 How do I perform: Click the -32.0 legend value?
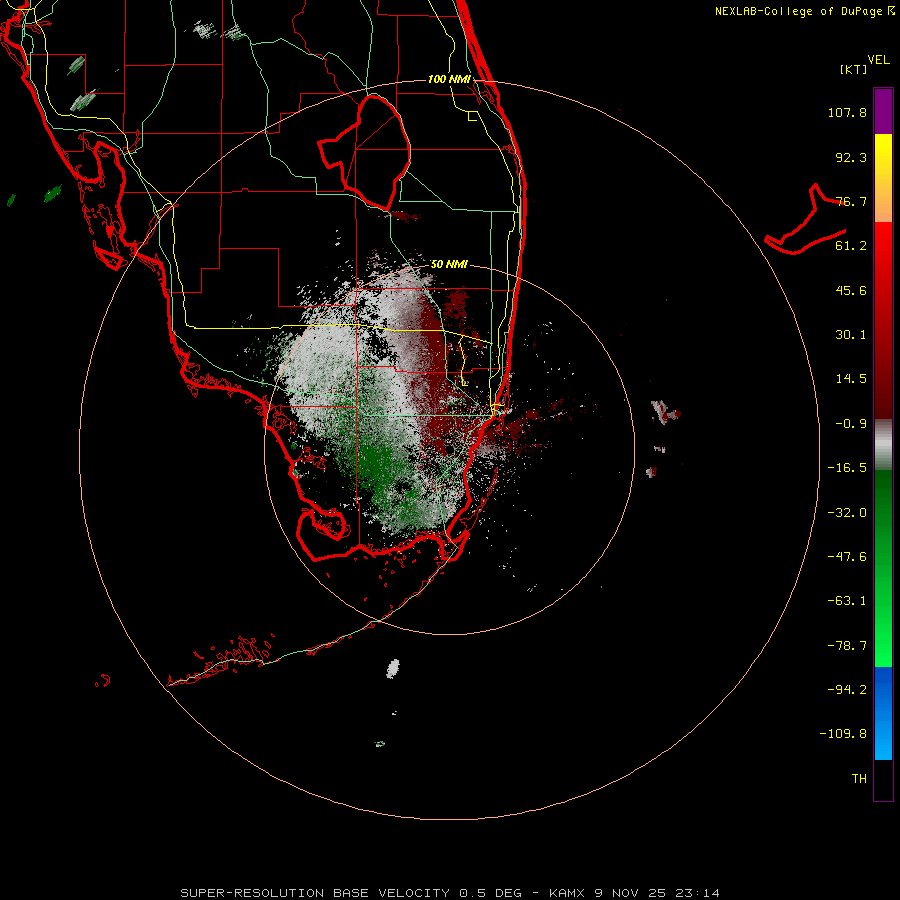click(x=847, y=513)
